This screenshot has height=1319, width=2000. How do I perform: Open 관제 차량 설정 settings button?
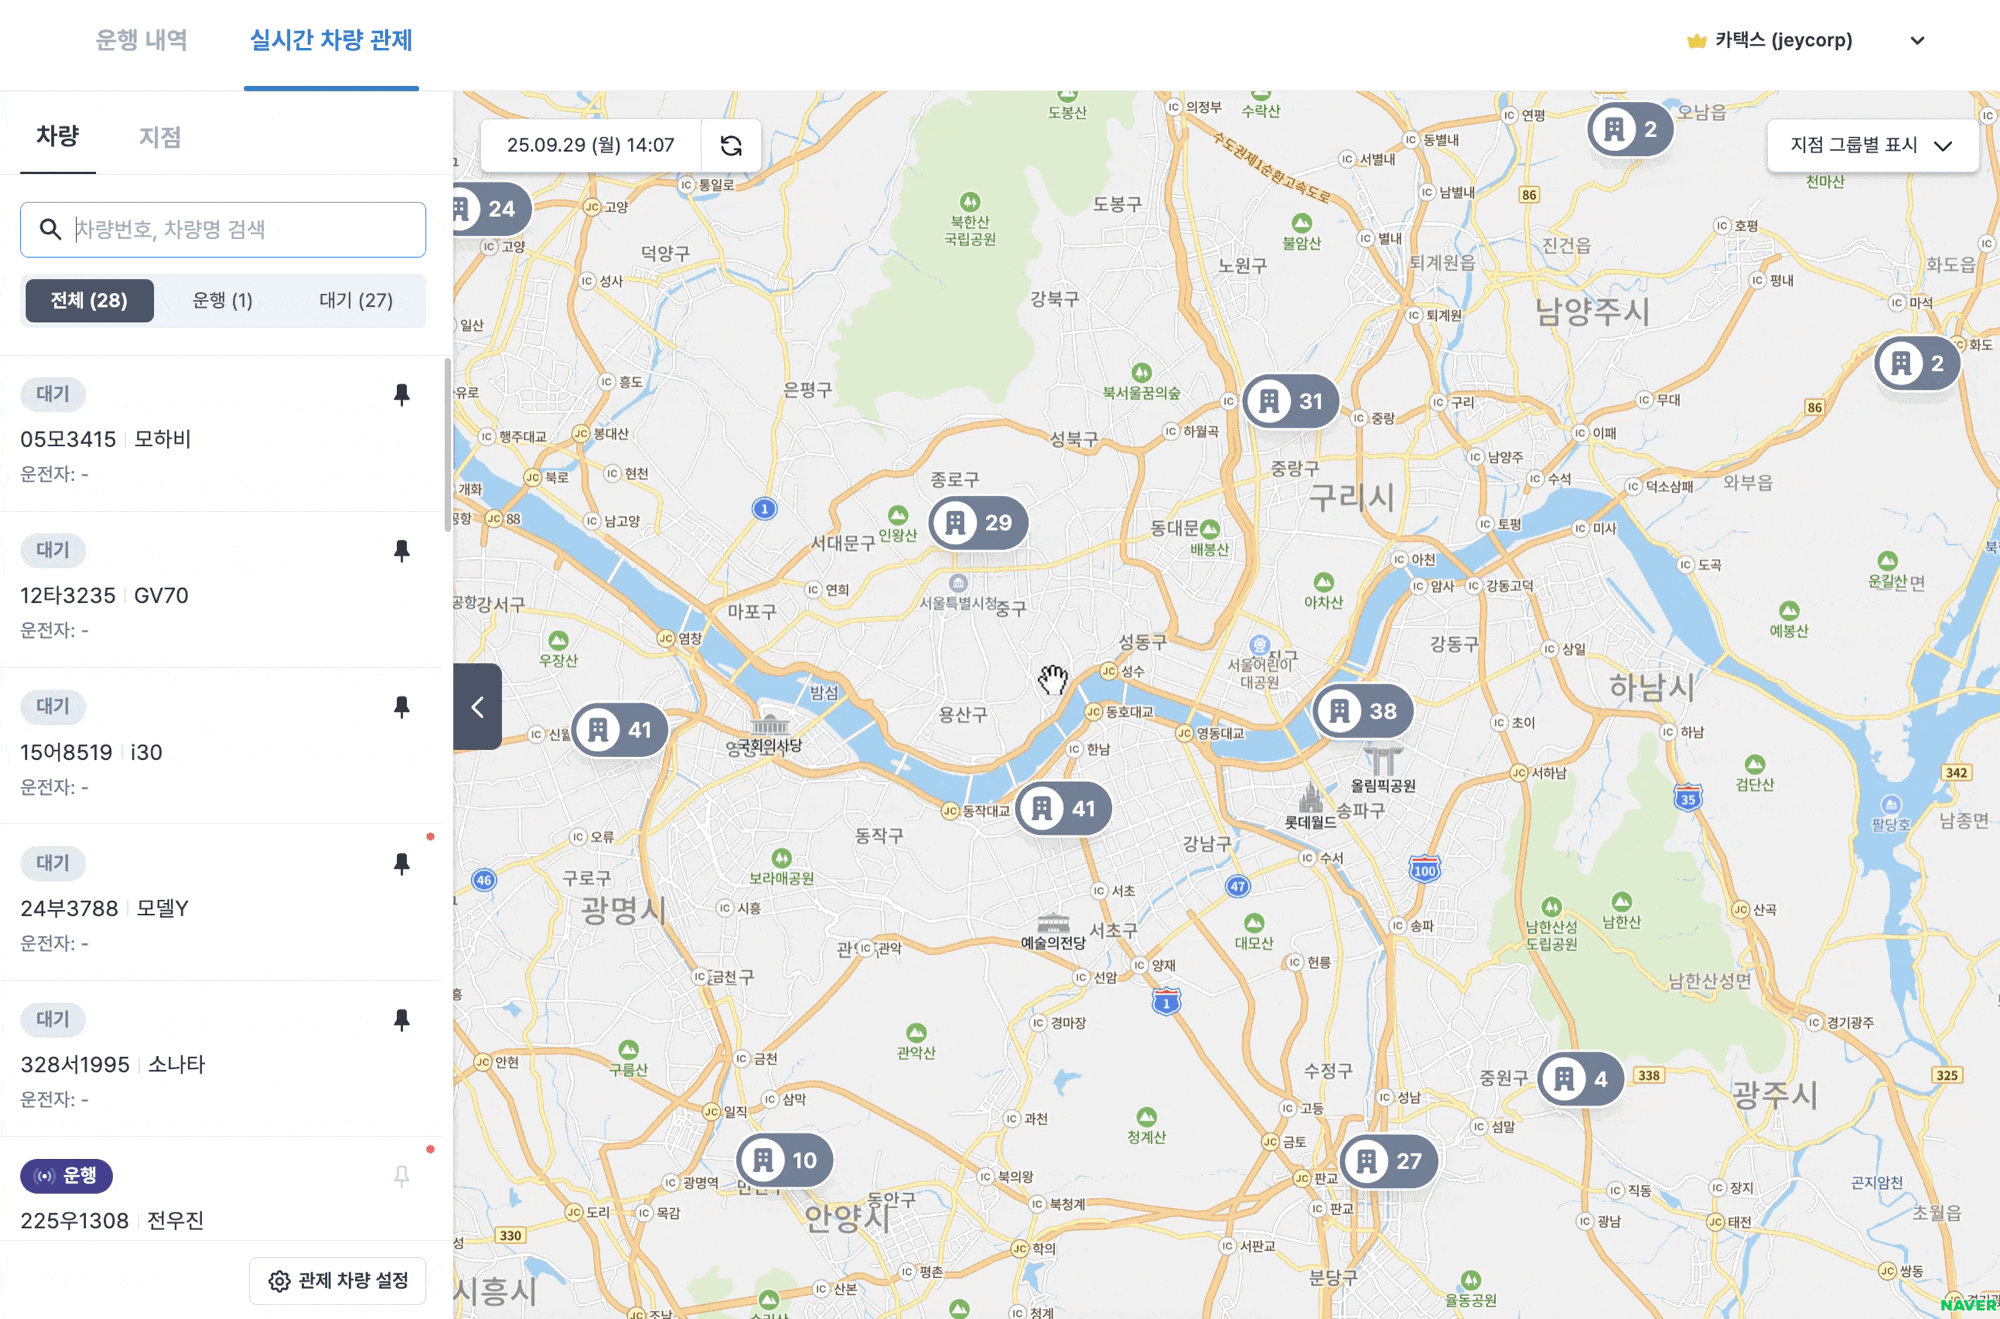click(338, 1281)
